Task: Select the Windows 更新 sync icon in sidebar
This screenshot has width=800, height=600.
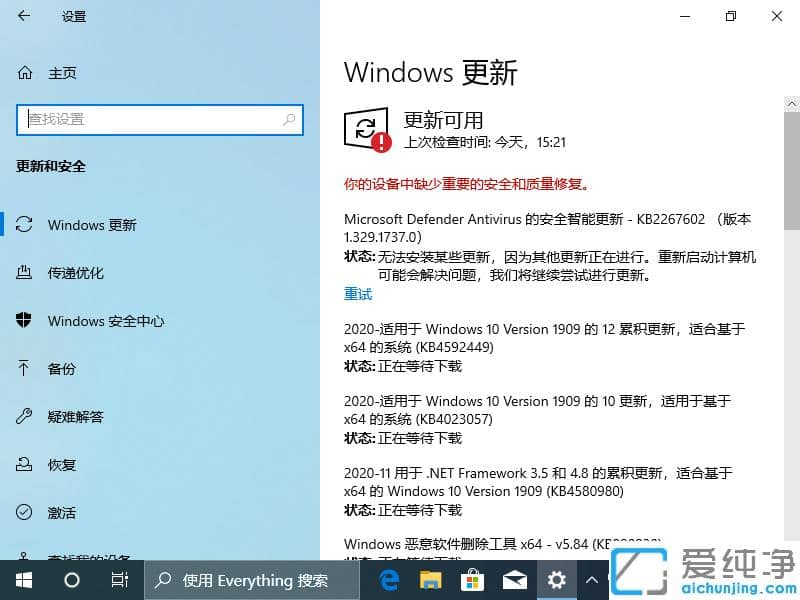Action: coord(24,225)
